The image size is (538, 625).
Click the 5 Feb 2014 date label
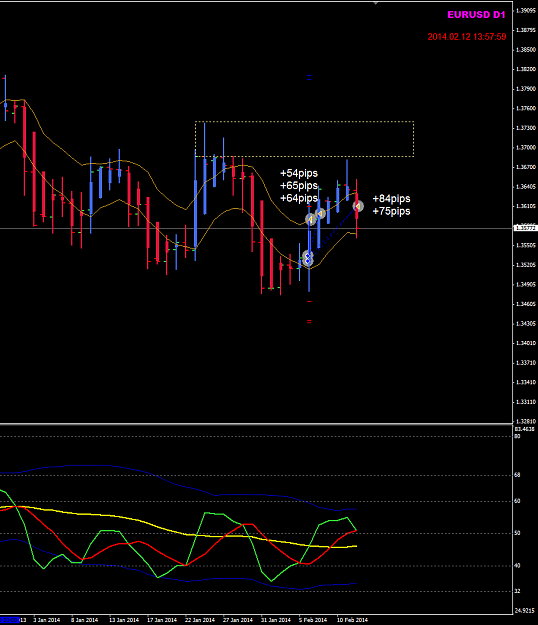coord(313,620)
